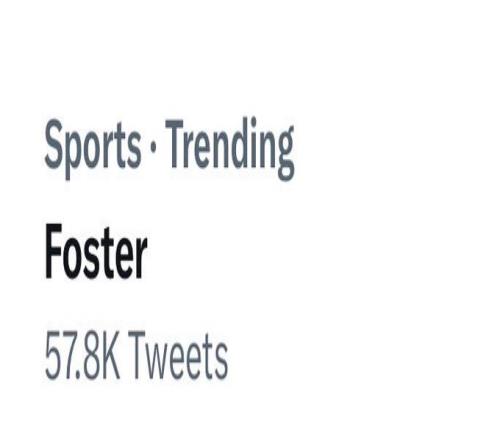Click the word Sports in the category line
500x440 pixels.
coord(93,149)
